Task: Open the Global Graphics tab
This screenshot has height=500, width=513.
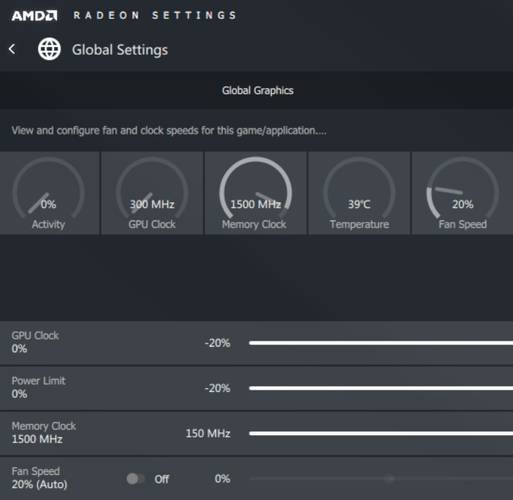Action: (x=258, y=90)
